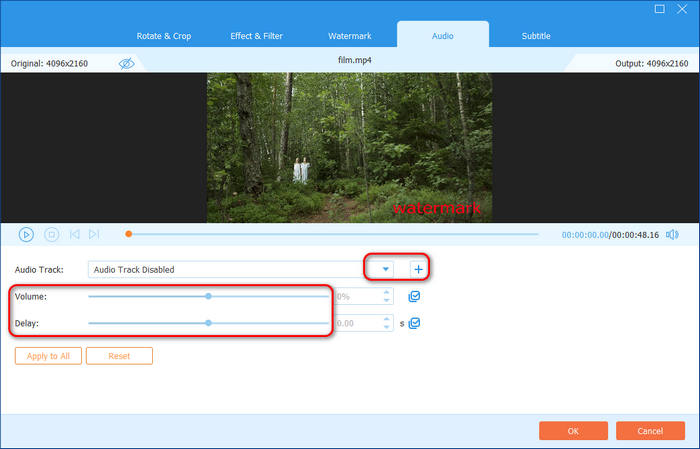The width and height of the screenshot is (700, 449).
Task: Click the Stop playback button
Action: tap(51, 234)
